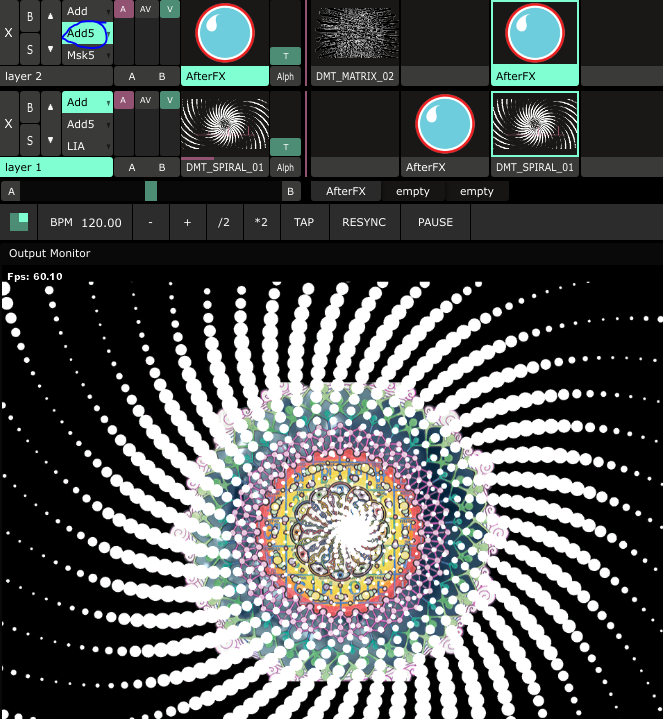Viewport: 663px width, 719px height.
Task: Switch to the AfterFX deck tab
Action: [346, 191]
